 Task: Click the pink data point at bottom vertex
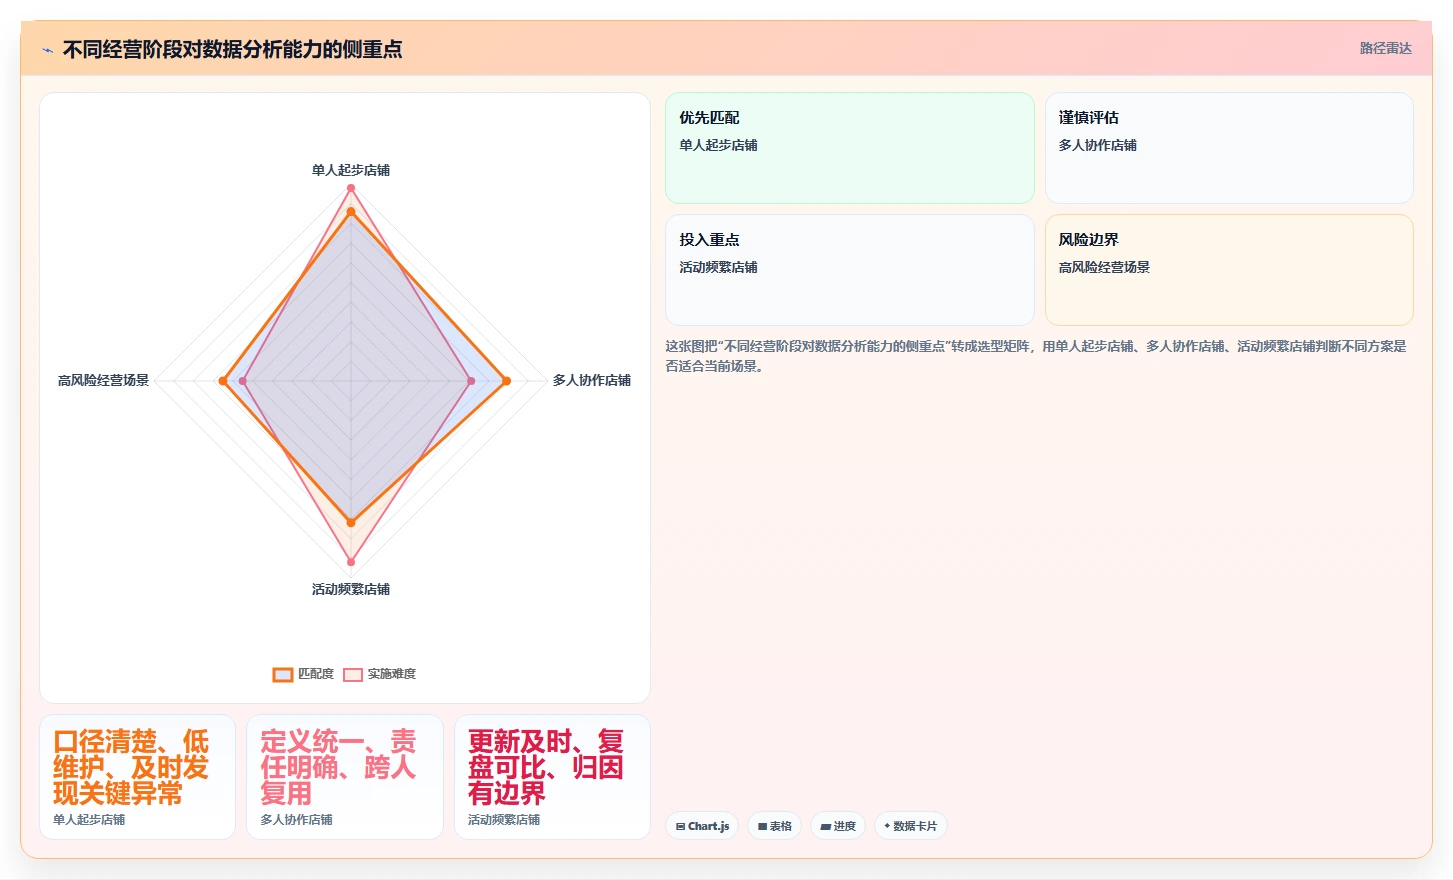point(351,562)
